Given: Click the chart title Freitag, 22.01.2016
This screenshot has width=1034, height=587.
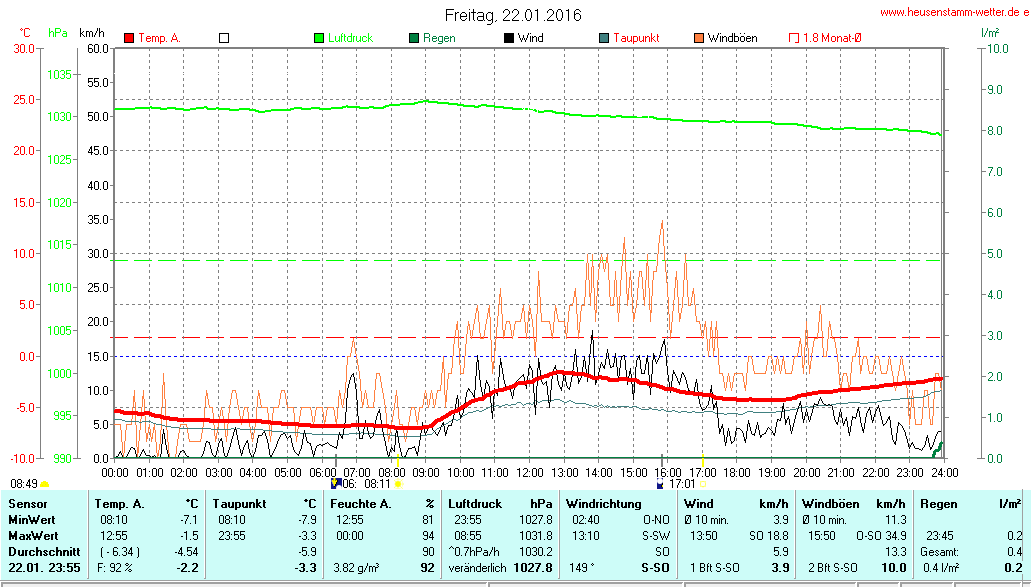Looking at the screenshot, I should click(512, 16).
